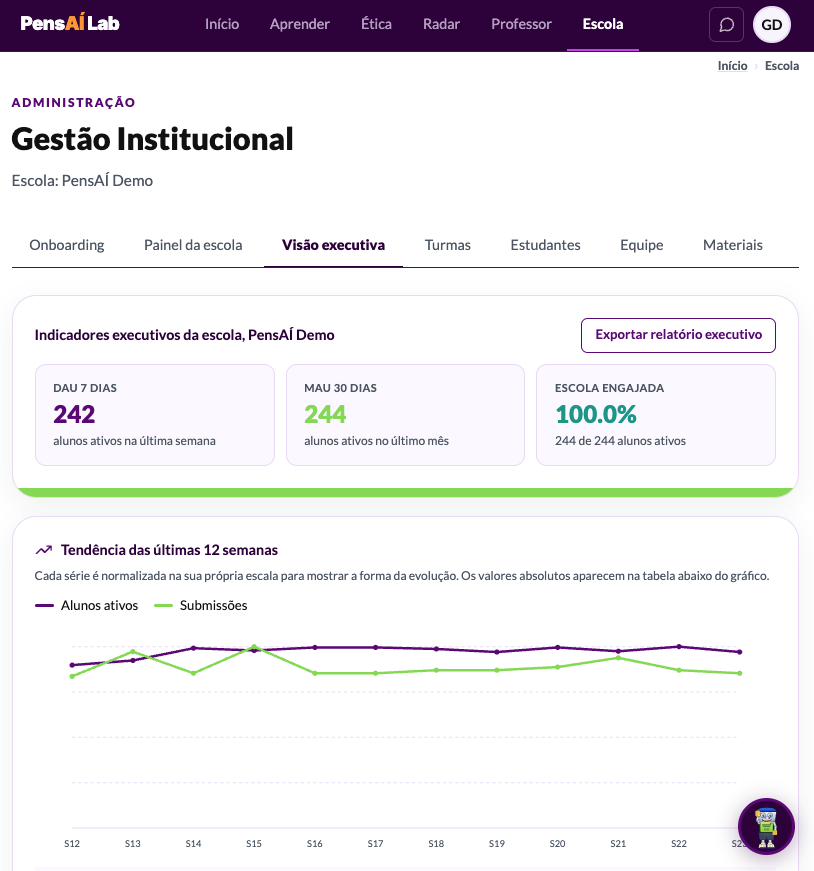
Task: Click the S15 Submissões peak data point
Action: pyautogui.click(x=254, y=647)
